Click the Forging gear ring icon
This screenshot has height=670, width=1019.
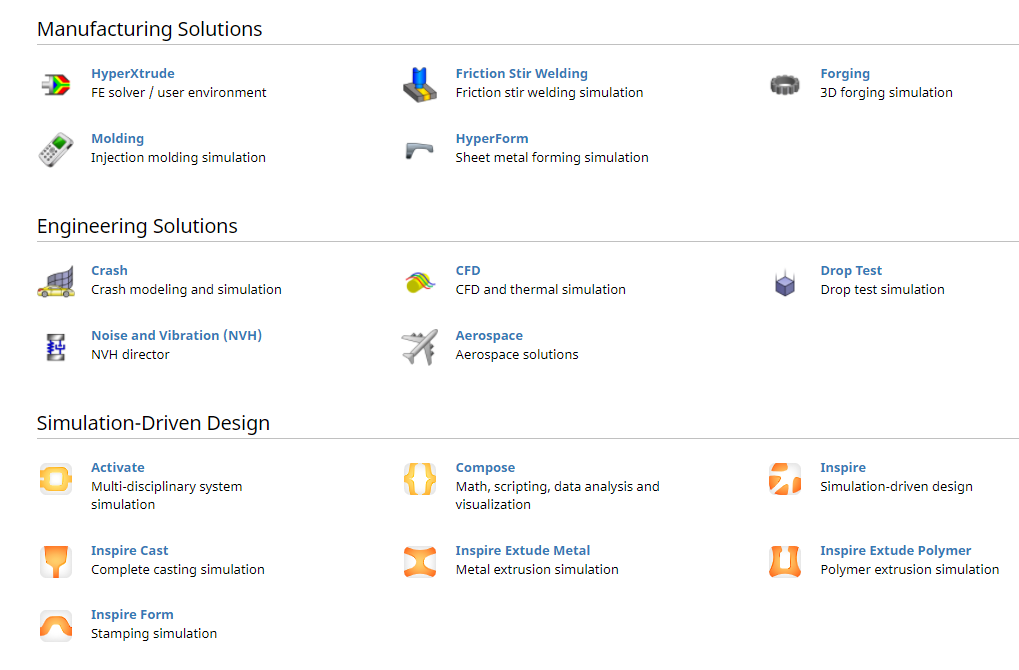[x=784, y=85]
